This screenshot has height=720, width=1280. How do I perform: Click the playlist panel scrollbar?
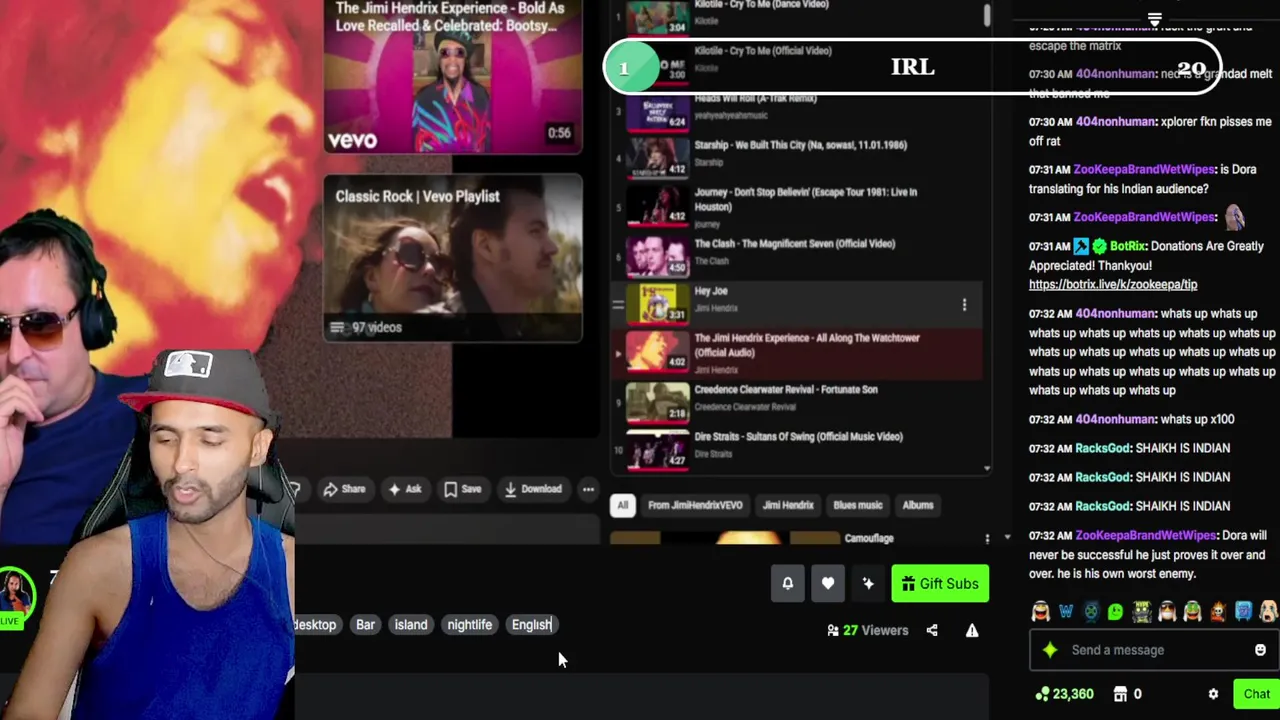[987, 16]
